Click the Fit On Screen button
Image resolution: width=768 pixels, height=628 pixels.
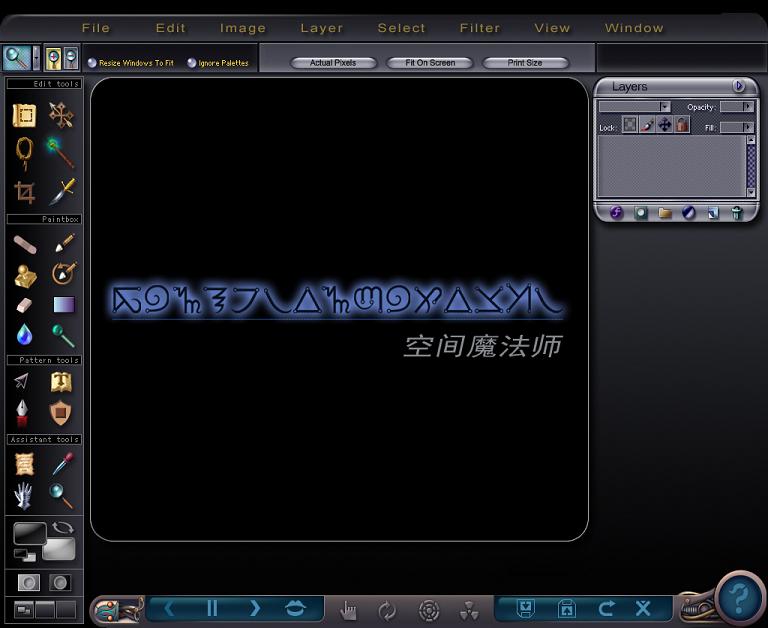pyautogui.click(x=430, y=63)
